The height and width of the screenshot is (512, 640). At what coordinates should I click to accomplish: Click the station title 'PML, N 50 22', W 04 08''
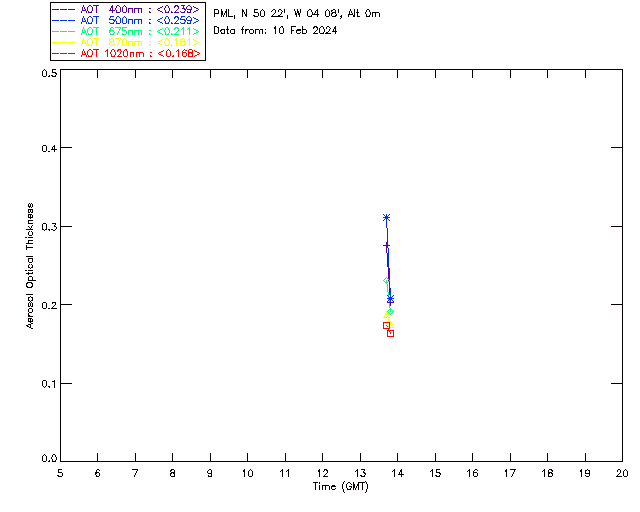pyautogui.click(x=278, y=13)
